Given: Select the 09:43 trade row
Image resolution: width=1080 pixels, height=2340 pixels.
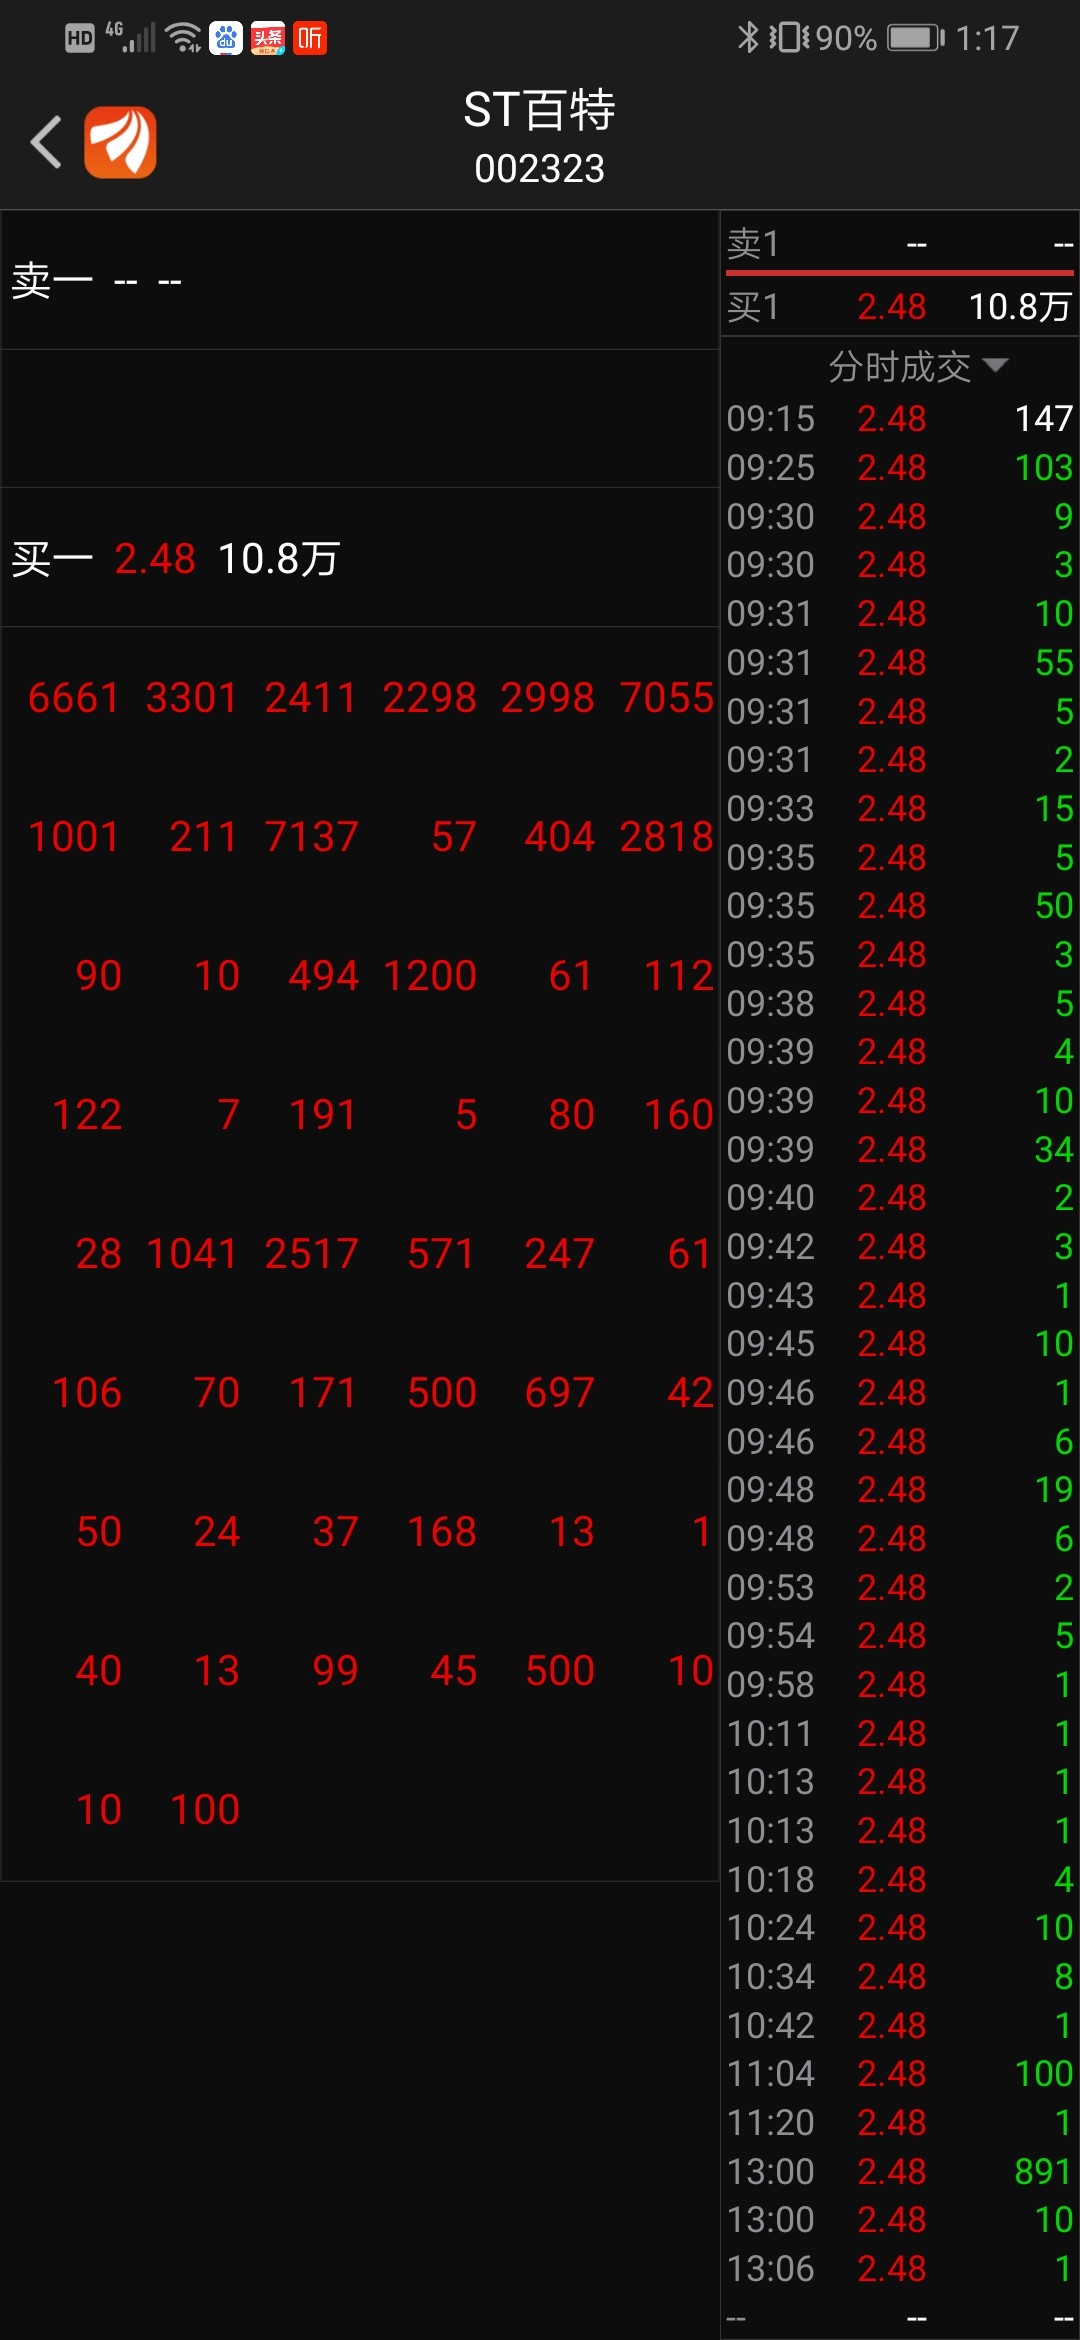Looking at the screenshot, I should tap(900, 1295).
